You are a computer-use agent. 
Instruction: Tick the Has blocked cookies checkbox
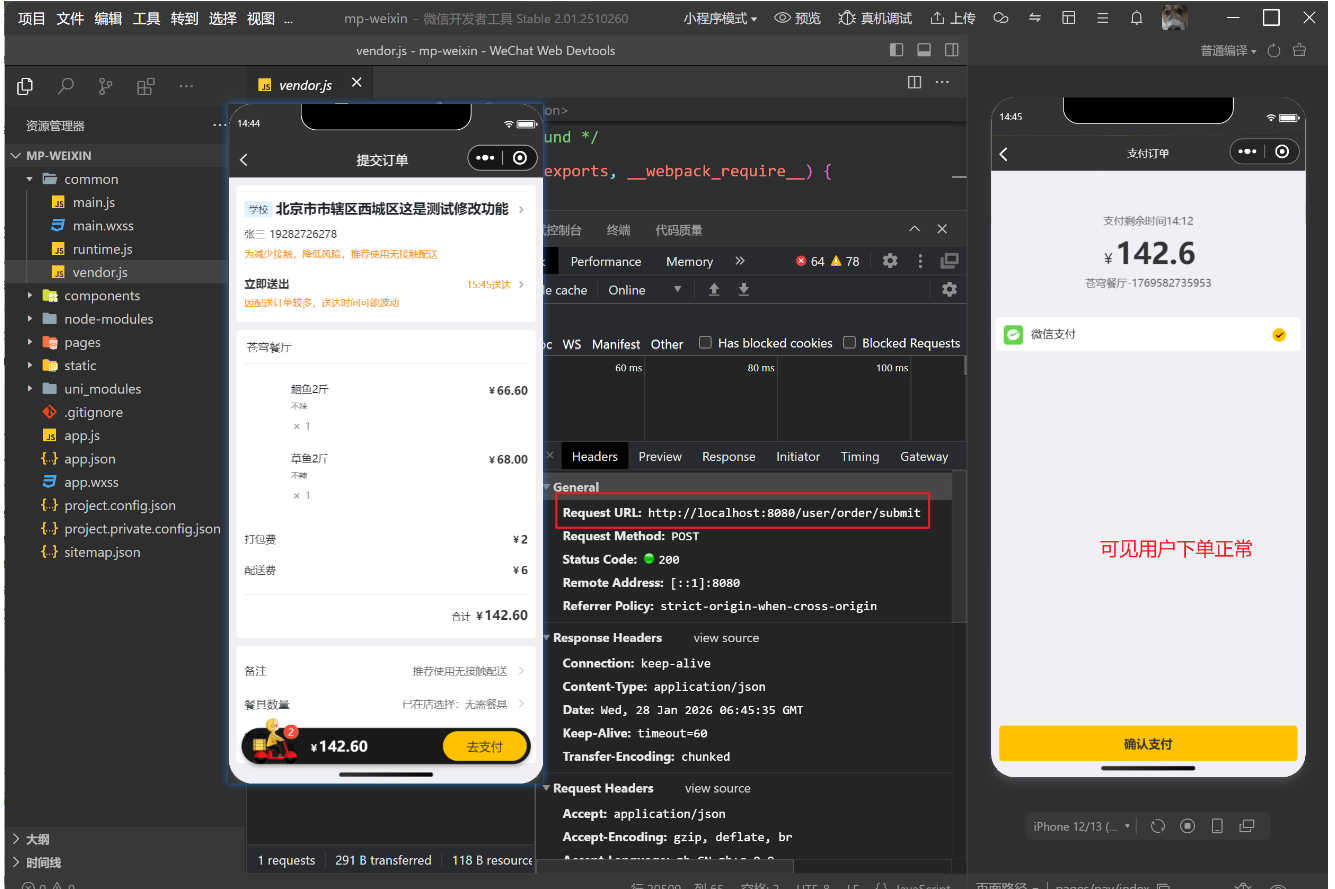(705, 342)
